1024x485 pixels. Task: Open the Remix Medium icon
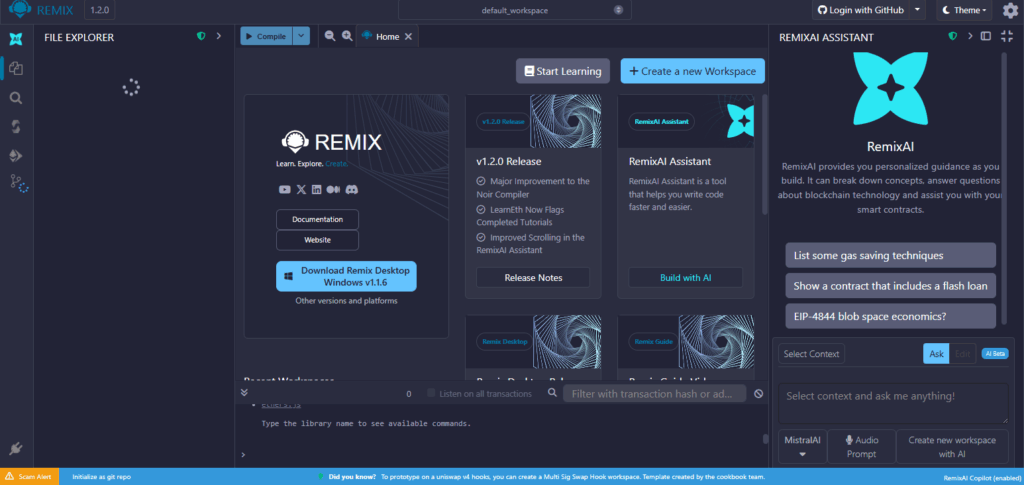(x=333, y=189)
